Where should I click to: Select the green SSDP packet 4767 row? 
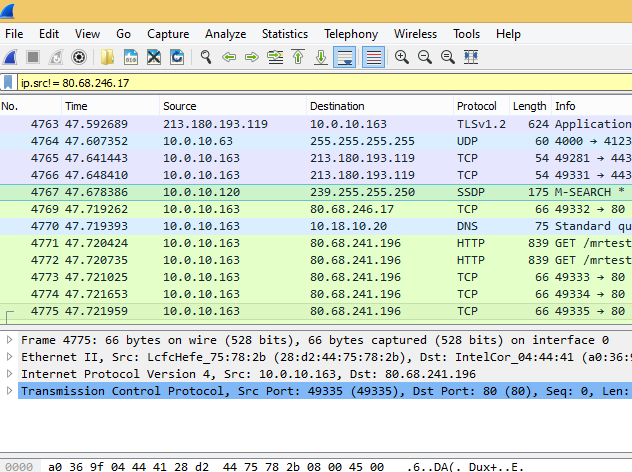coord(300,192)
